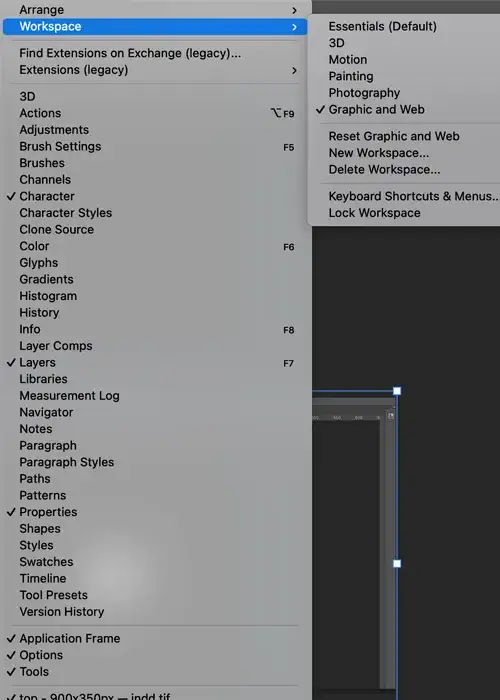Screen dimensions: 500x700
Task: Uncheck the Layers panel item
Action: coord(11,362)
